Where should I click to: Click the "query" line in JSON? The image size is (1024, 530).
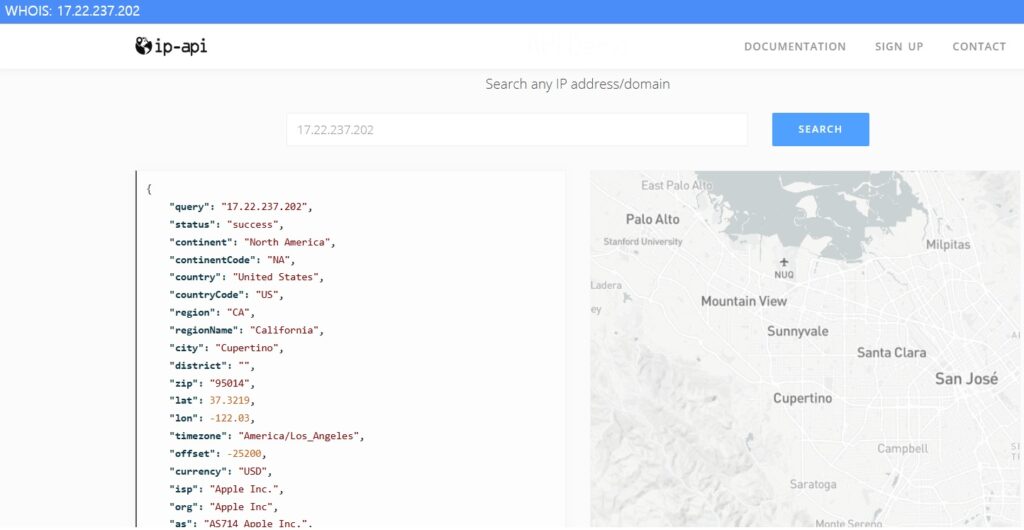[241, 207]
